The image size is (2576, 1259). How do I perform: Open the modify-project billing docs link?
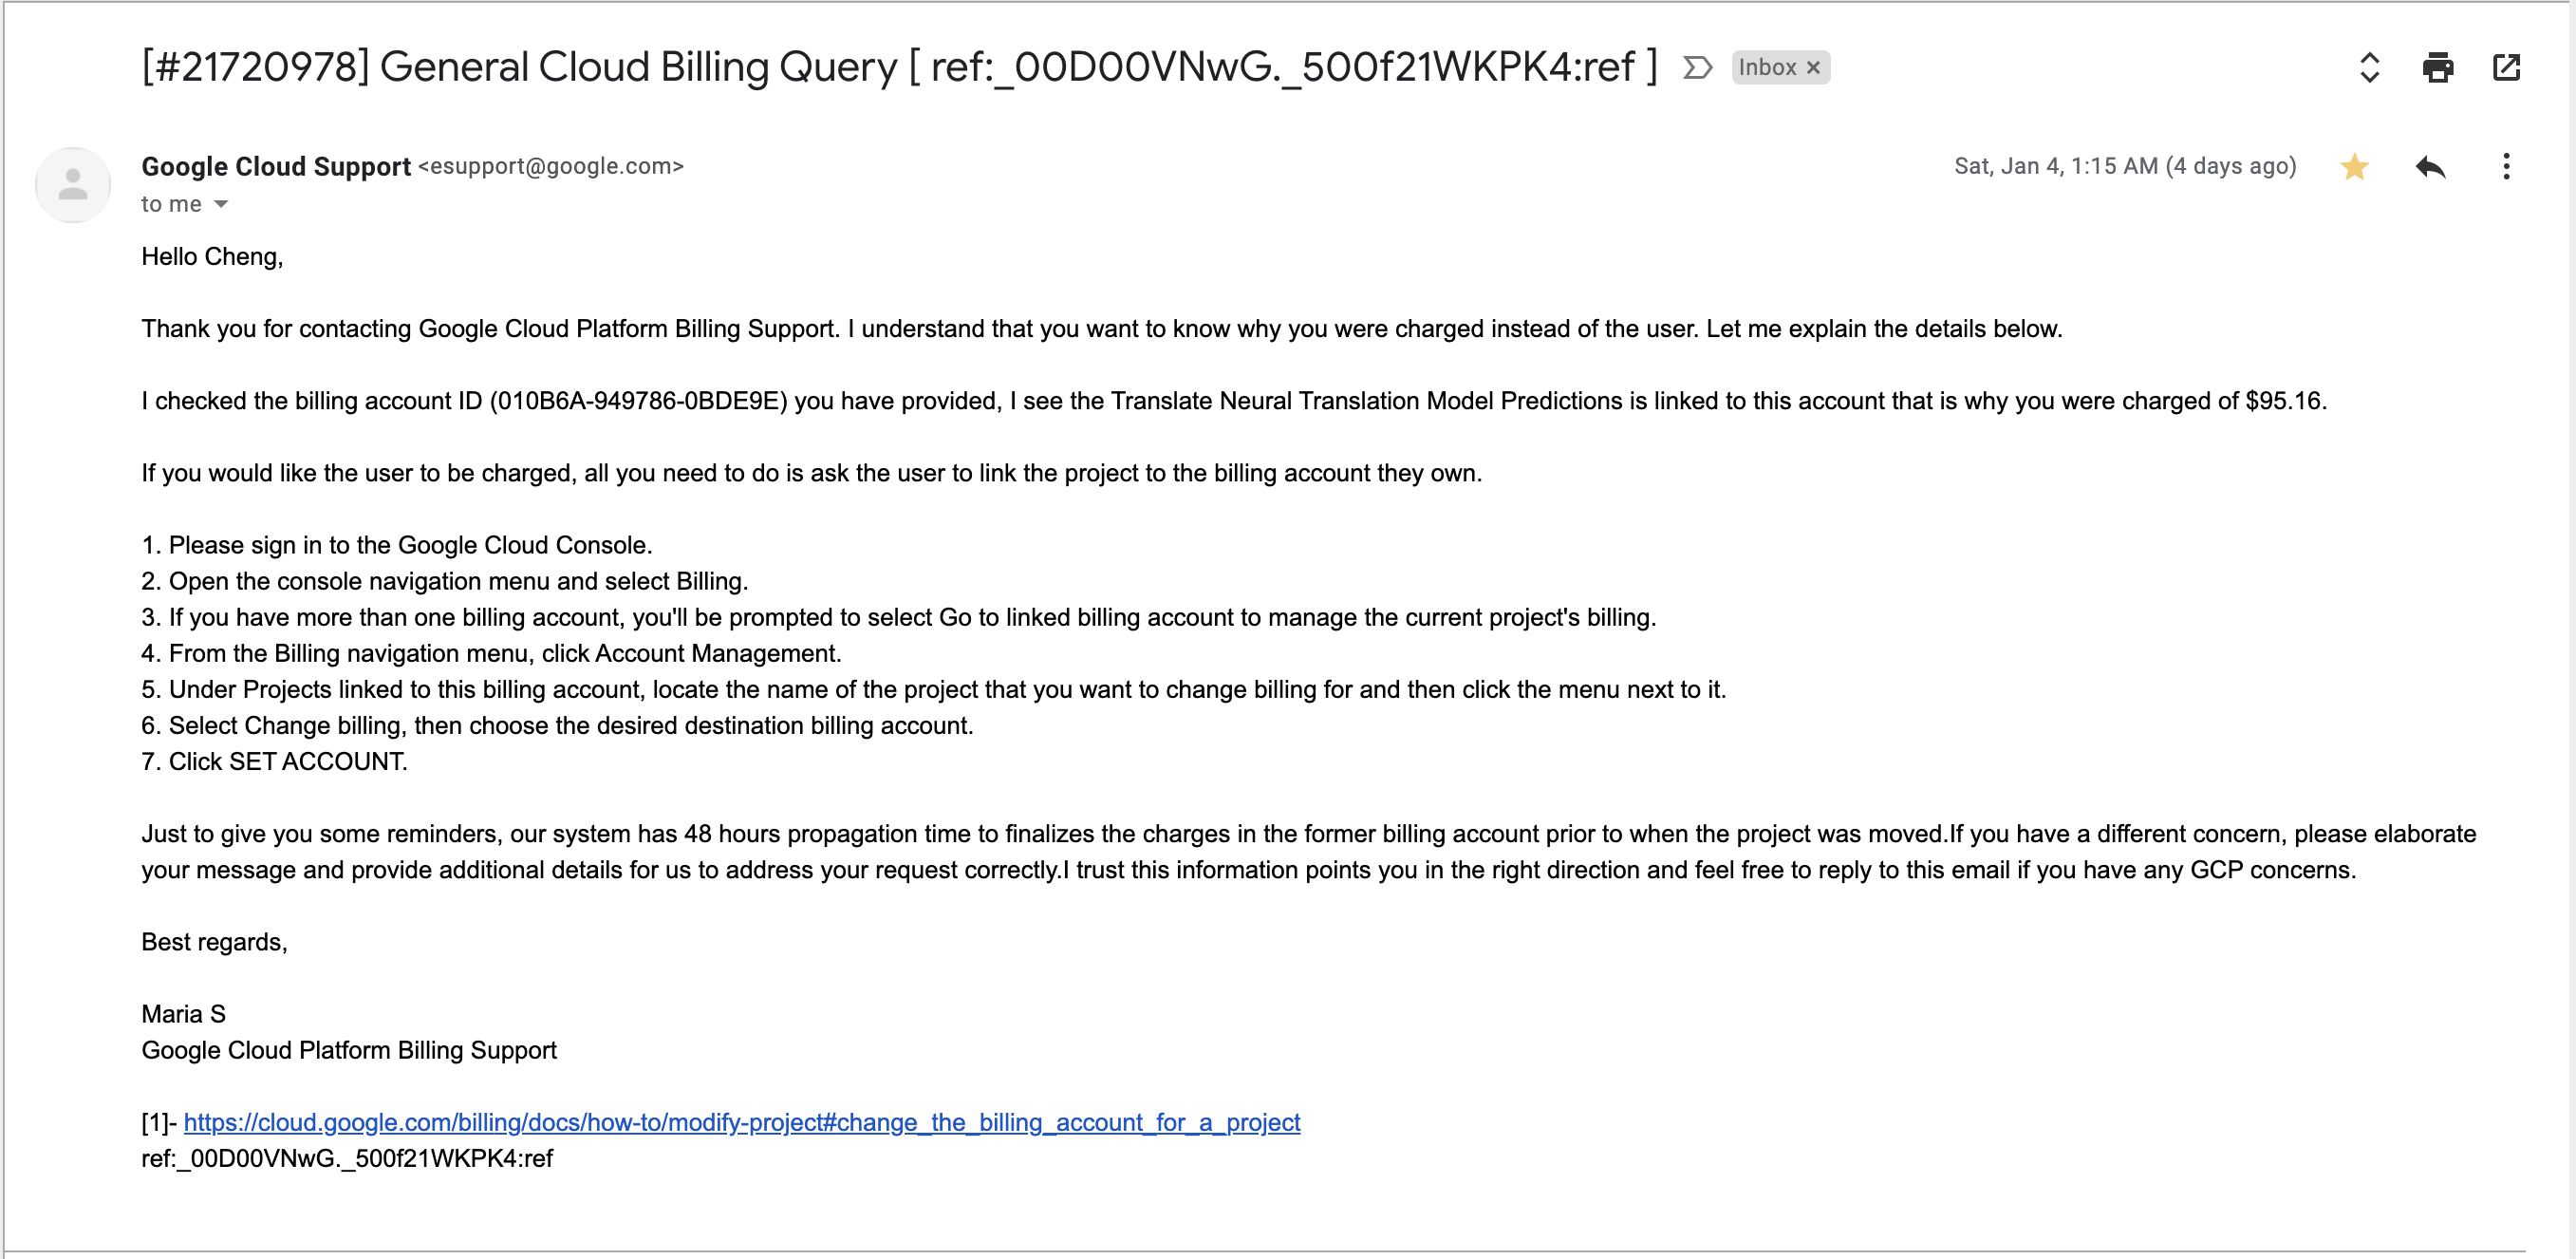[x=741, y=1122]
